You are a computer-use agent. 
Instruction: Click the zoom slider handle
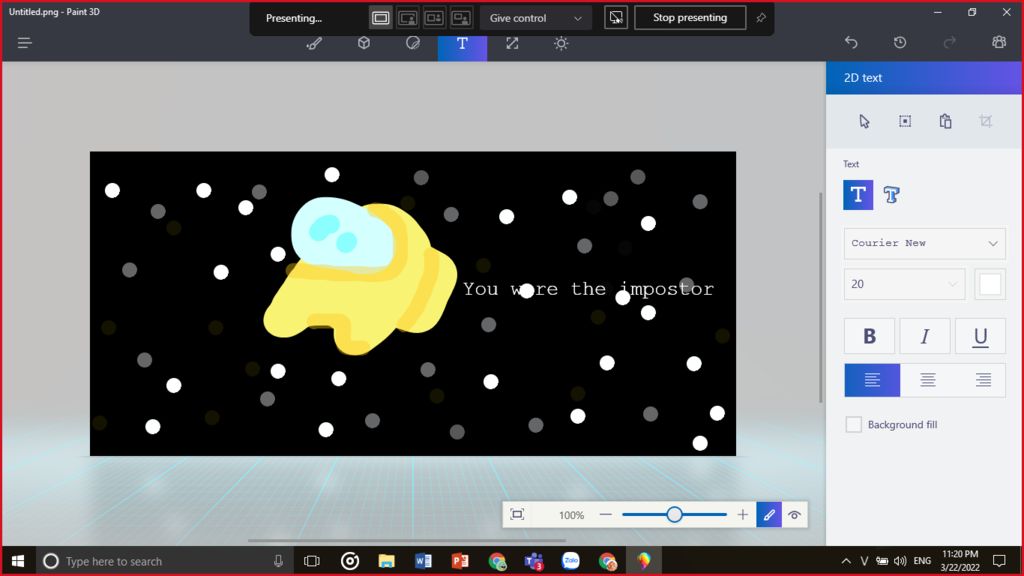(x=675, y=515)
